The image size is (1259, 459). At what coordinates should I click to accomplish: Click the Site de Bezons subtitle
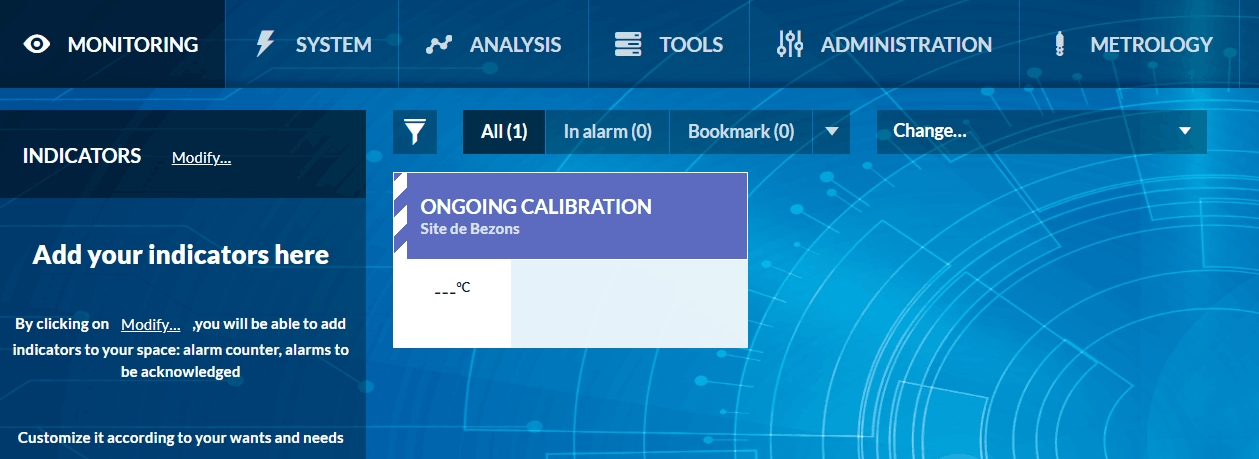[470, 229]
